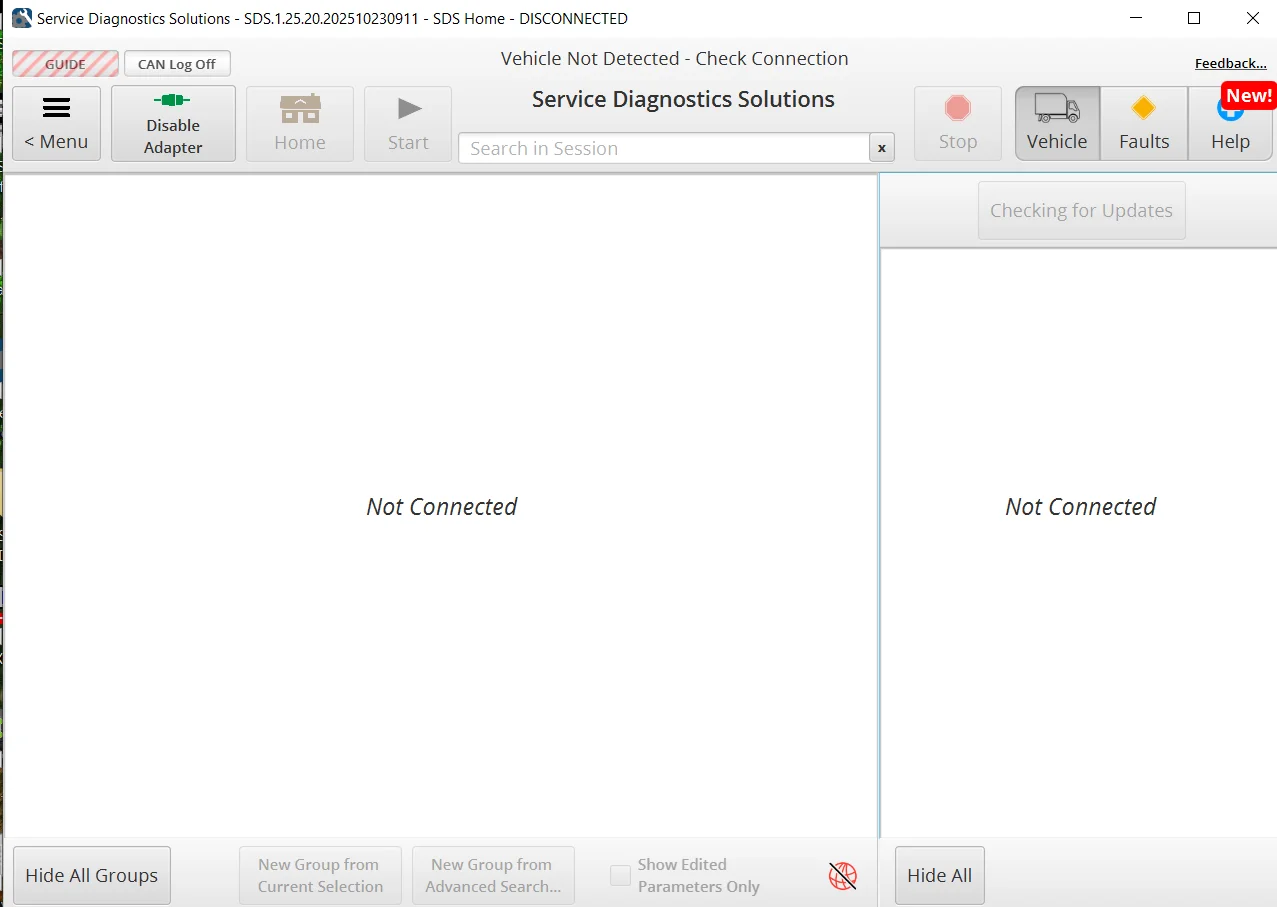The image size is (1277, 907).
Task: Open the Feedback link
Action: point(1230,62)
